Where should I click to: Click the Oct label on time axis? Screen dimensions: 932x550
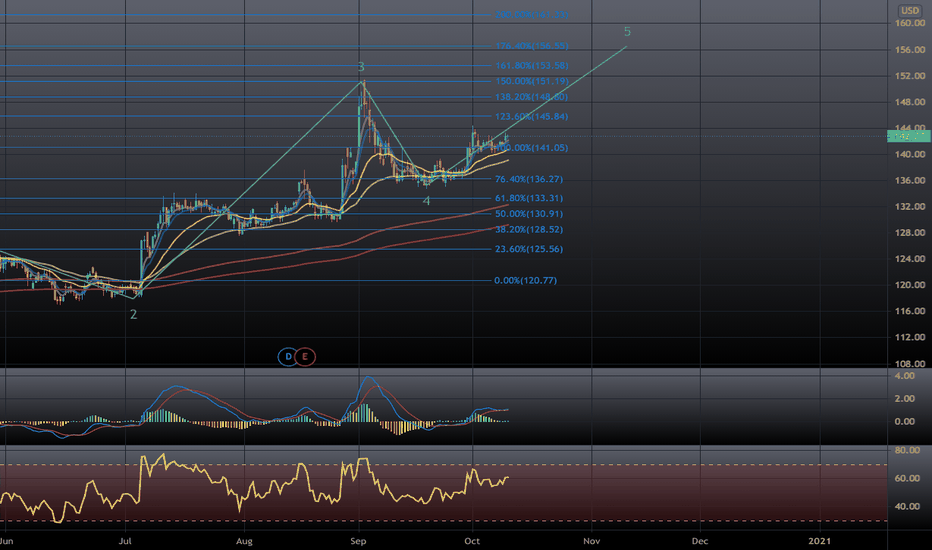tap(472, 541)
